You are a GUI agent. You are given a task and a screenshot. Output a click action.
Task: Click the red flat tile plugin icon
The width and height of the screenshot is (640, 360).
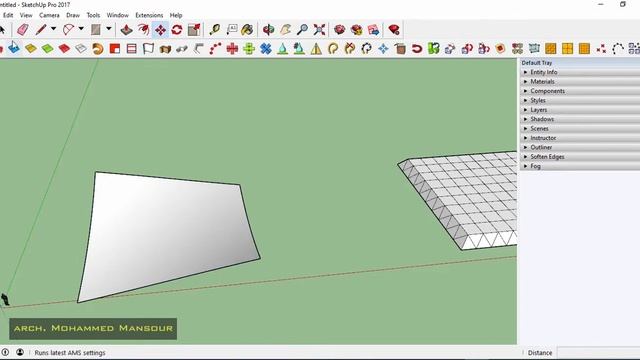coord(64,49)
